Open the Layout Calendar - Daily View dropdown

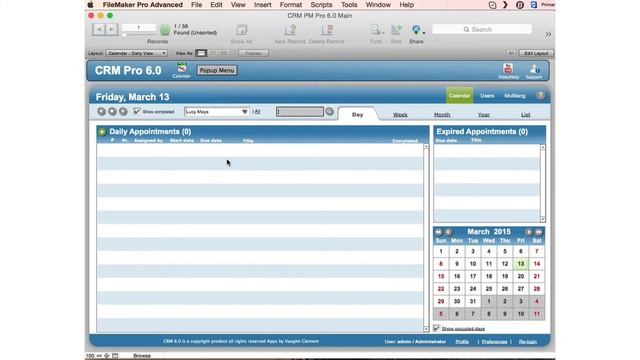(x=137, y=53)
